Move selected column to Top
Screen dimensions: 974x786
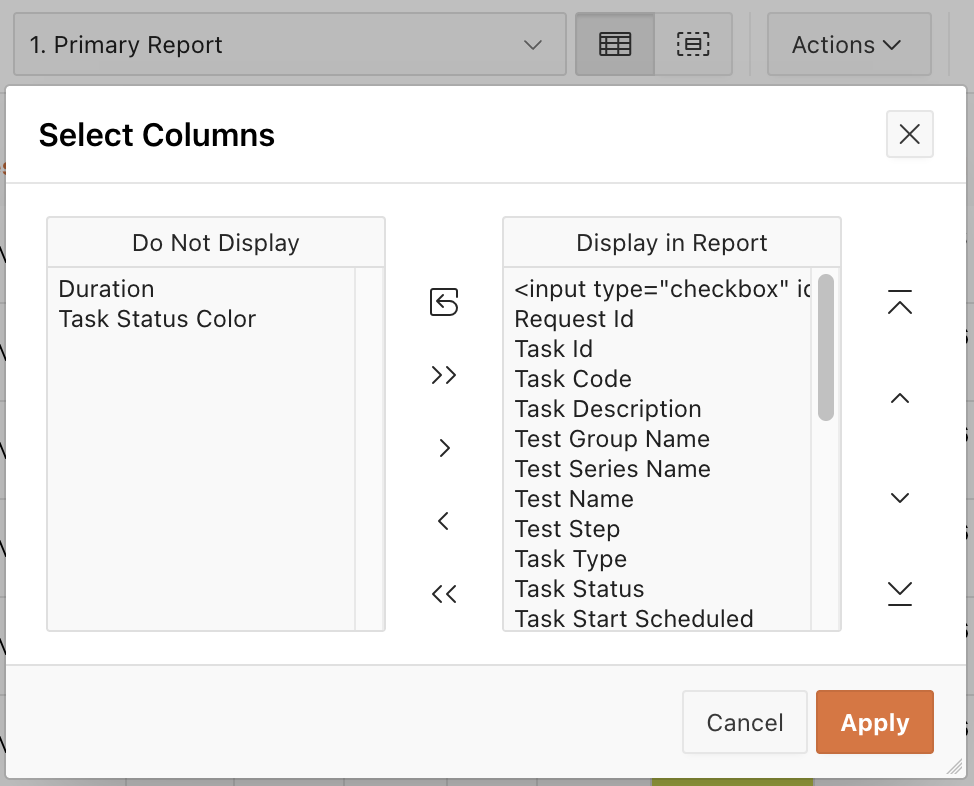900,302
